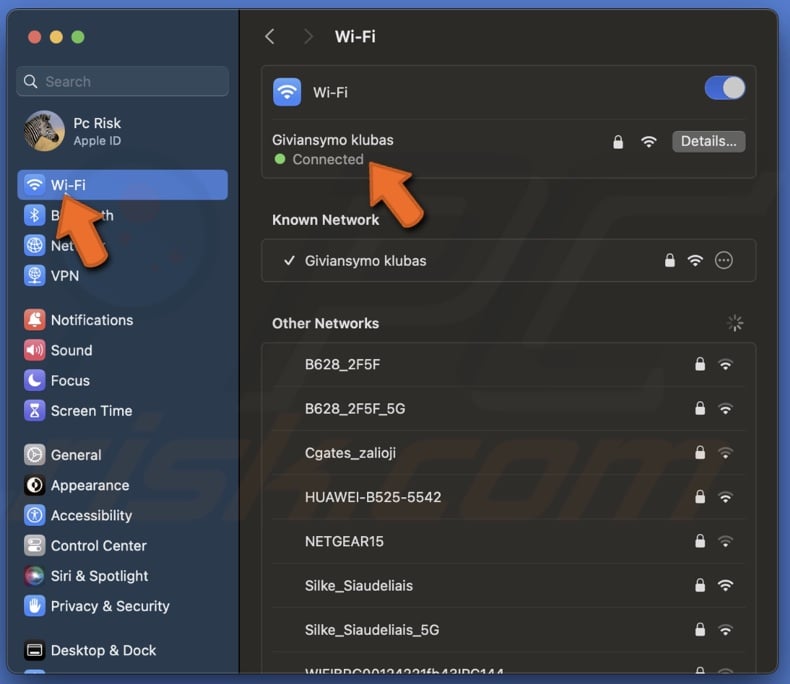Open the more options menu for known Giviansymo klubas
790x684 pixels.
click(723, 260)
